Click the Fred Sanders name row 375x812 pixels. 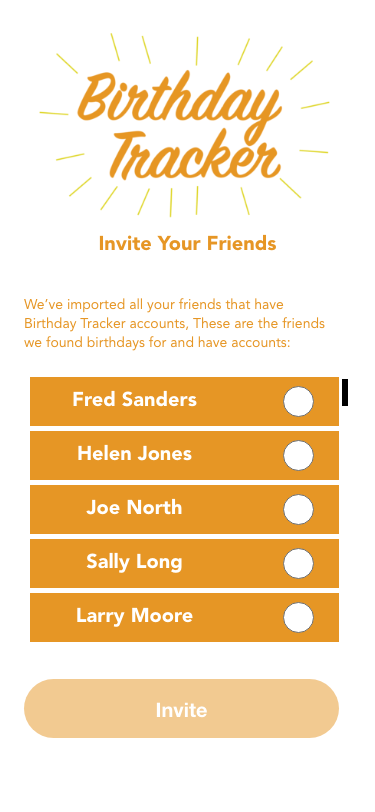click(184, 401)
